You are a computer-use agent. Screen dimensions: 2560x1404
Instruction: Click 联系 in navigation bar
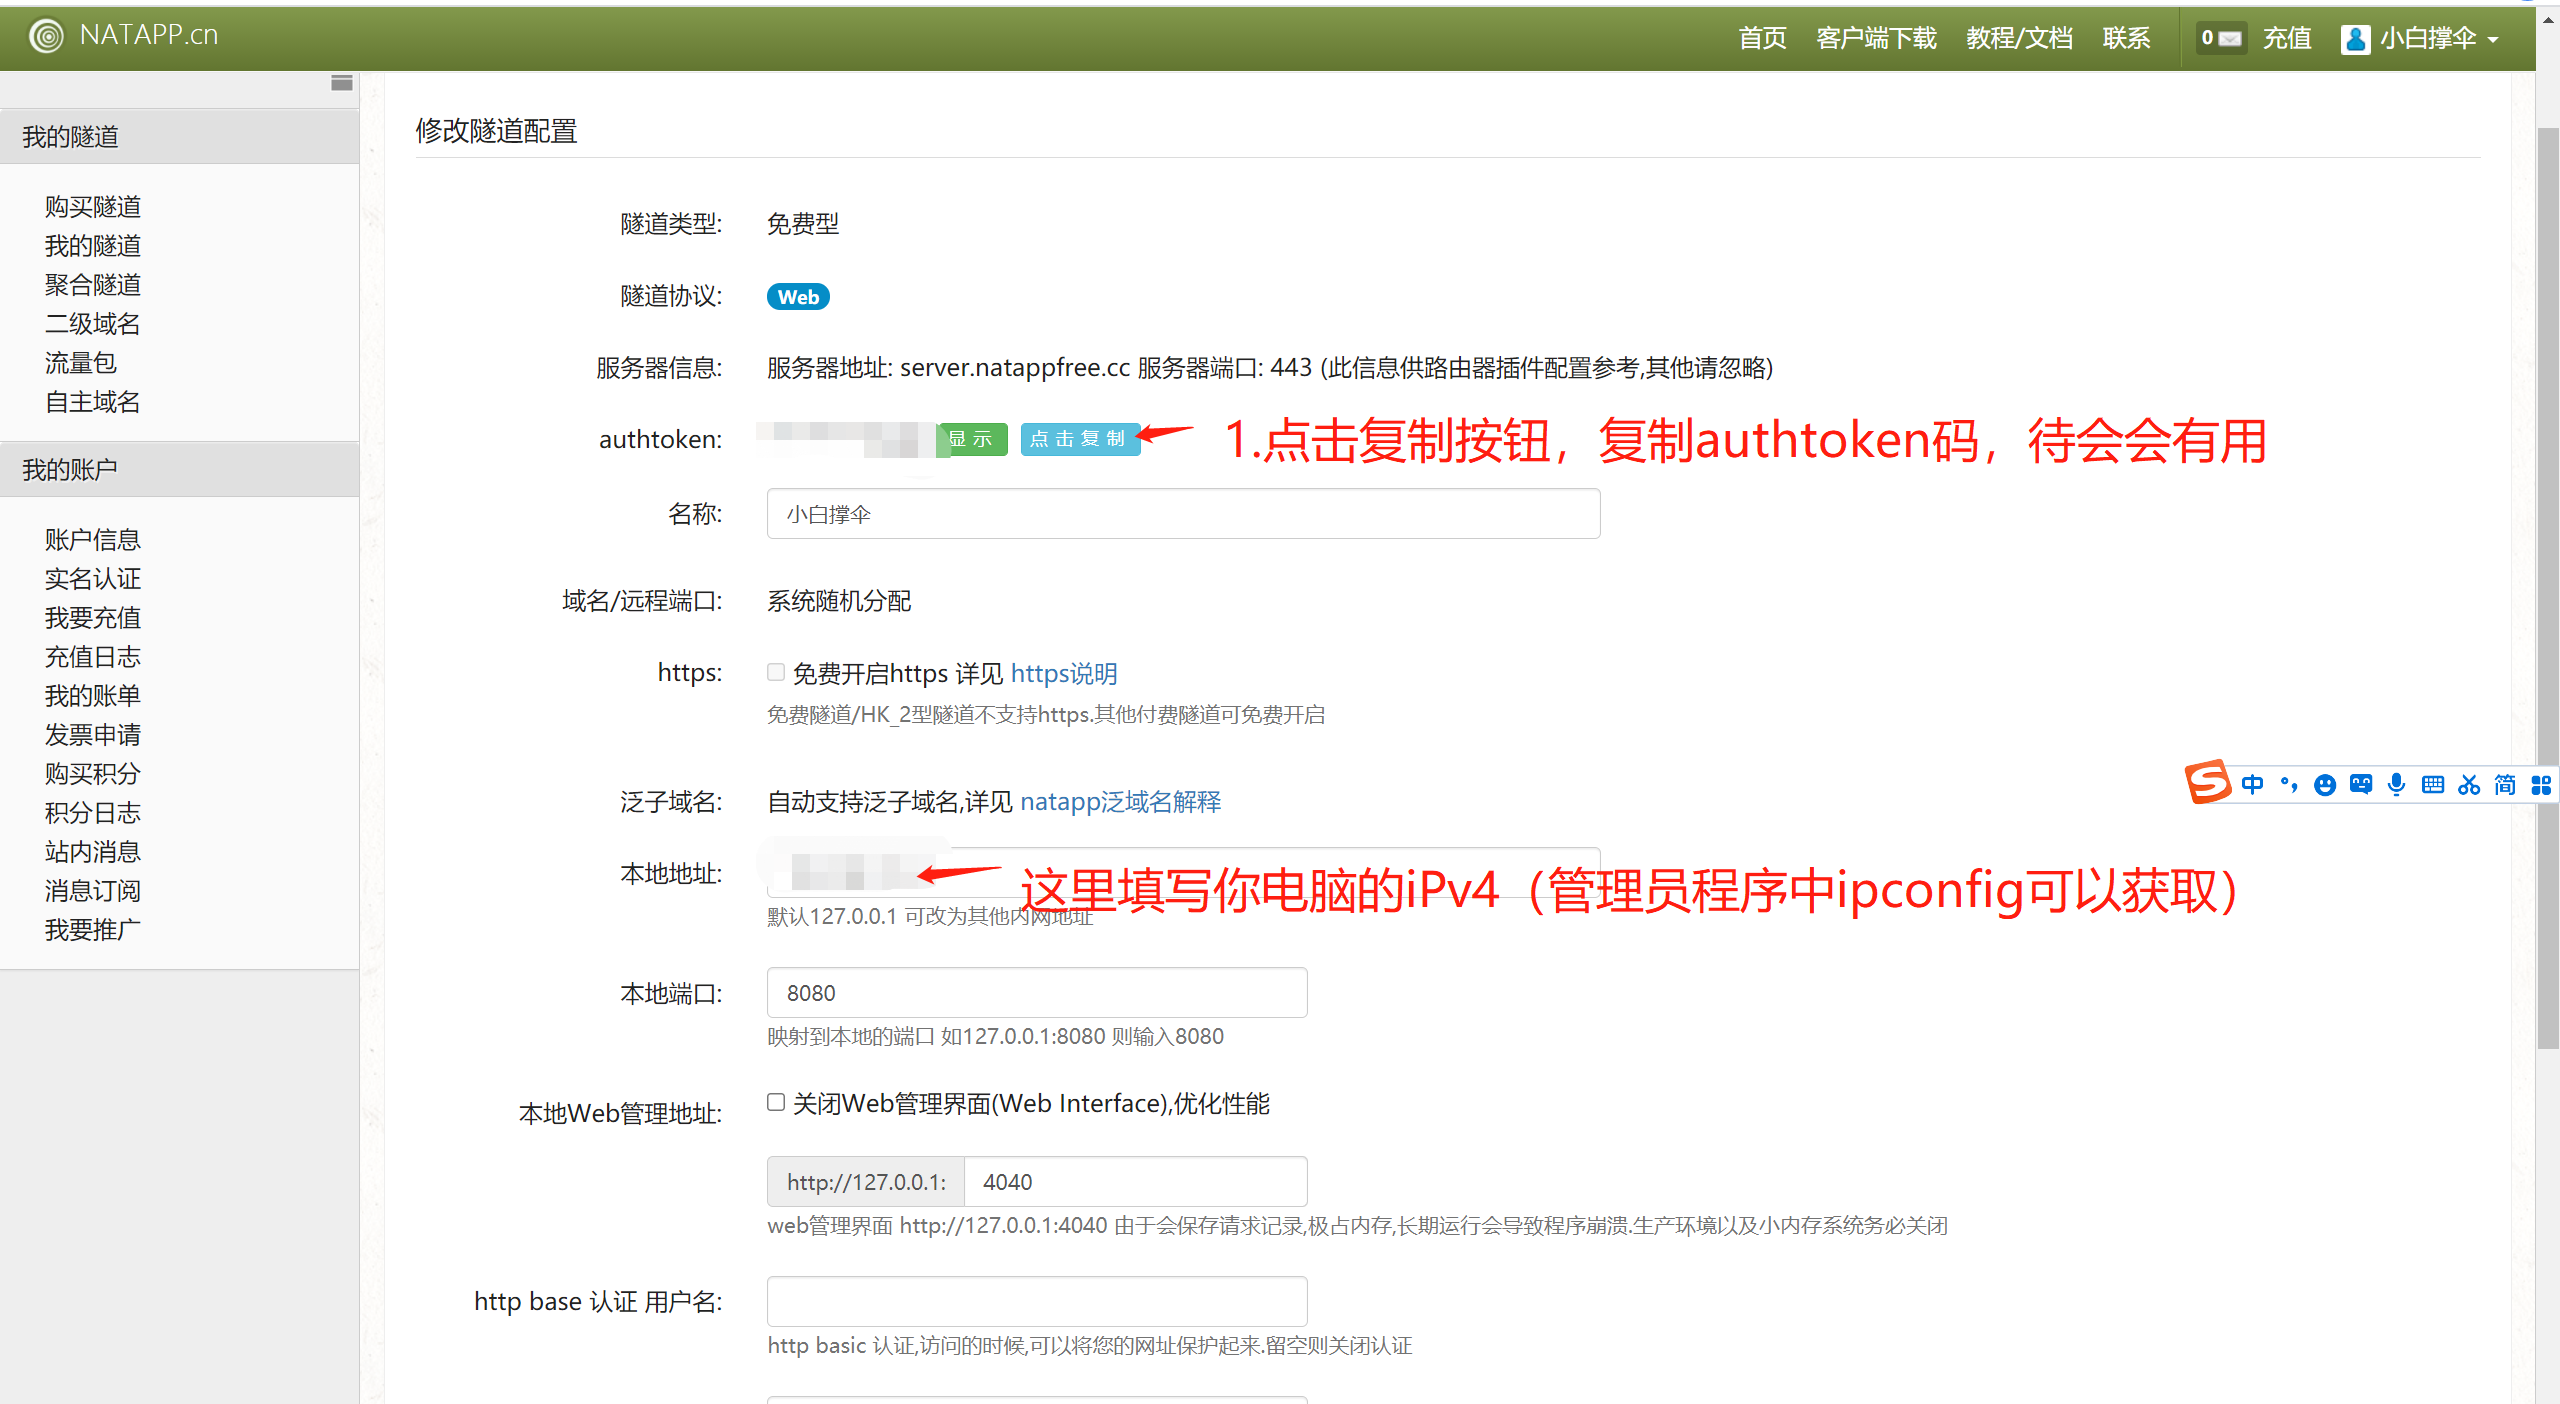pyautogui.click(x=2126, y=39)
